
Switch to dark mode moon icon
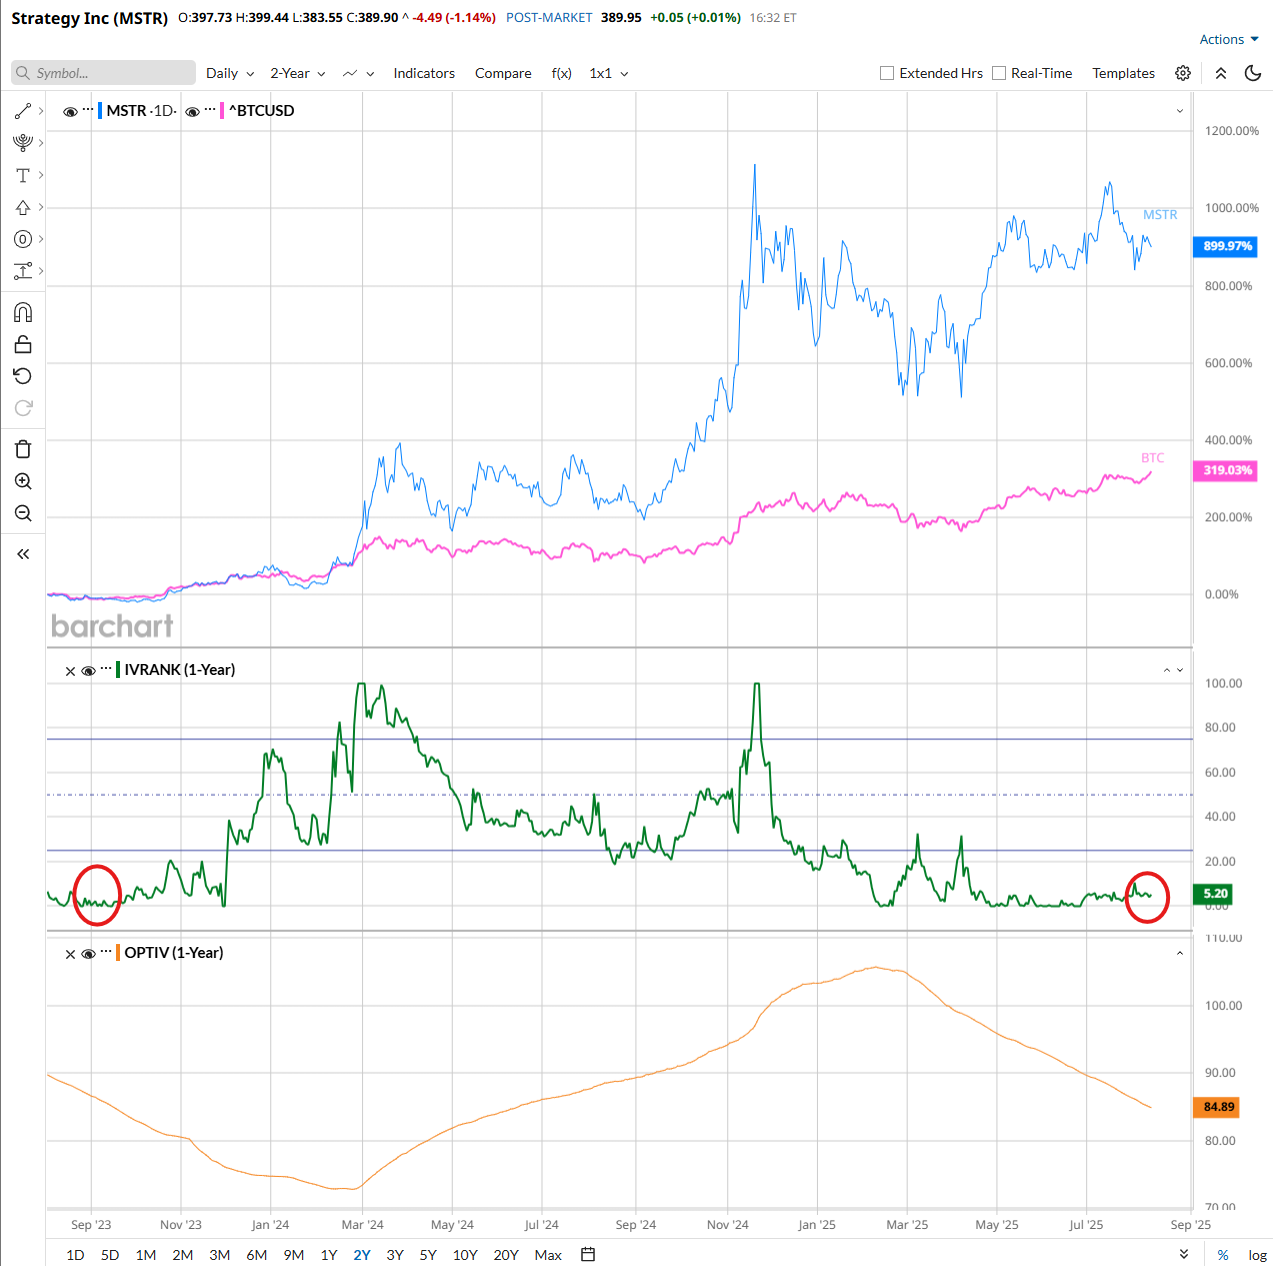click(x=1253, y=73)
